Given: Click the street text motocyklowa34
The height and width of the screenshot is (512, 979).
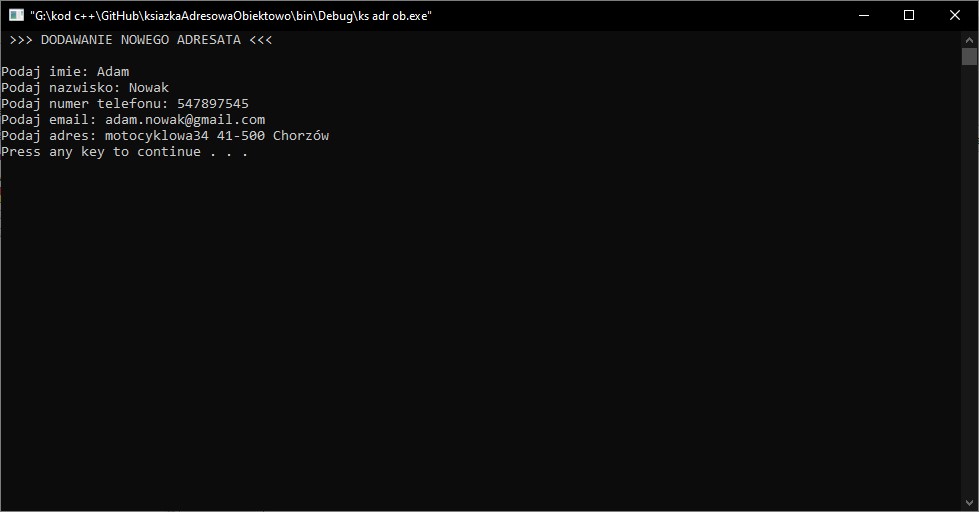Looking at the screenshot, I should [x=157, y=136].
